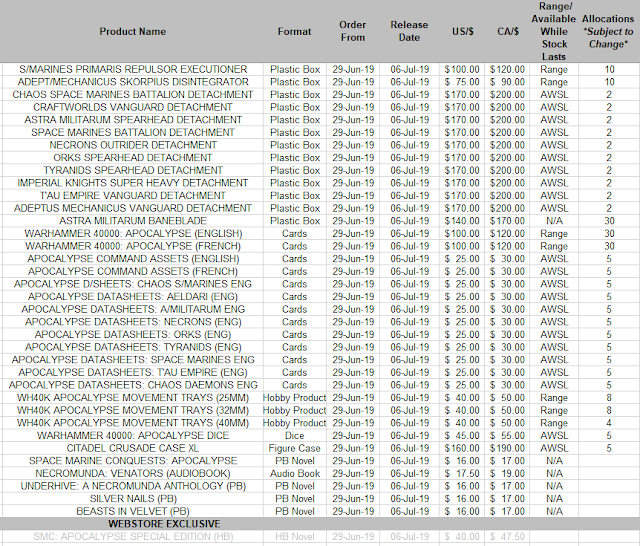
Task: Select T'AU EMPIRE VANGUARD DETACHMENT cell
Action: click(133, 195)
